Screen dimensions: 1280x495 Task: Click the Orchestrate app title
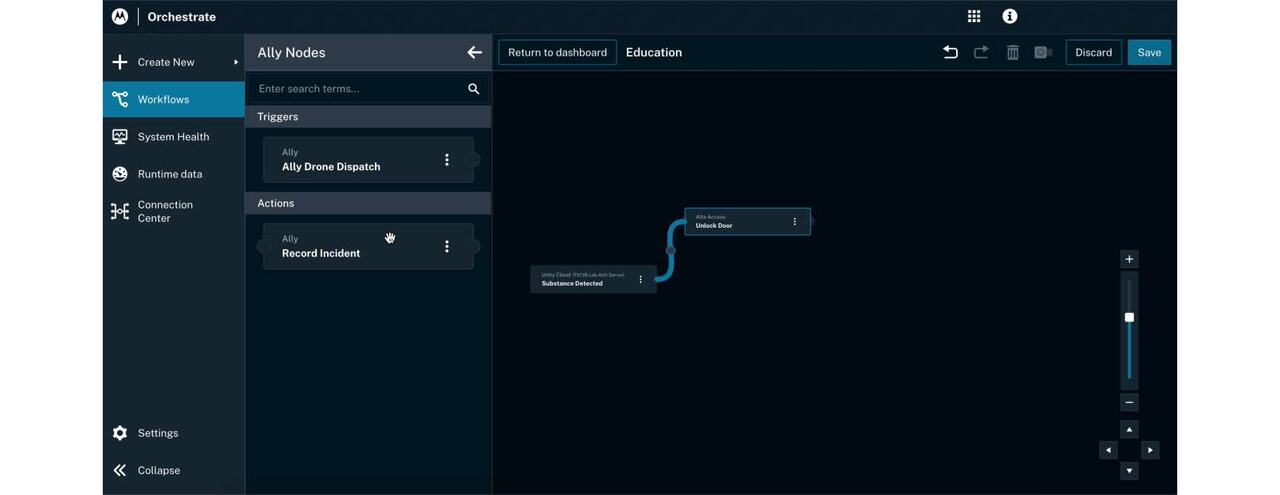pos(181,17)
